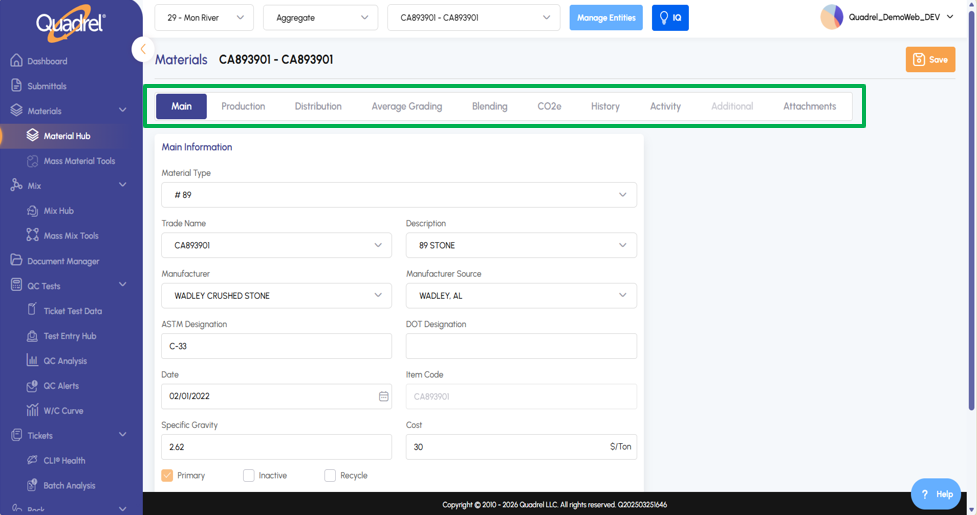Click the Manage Entities button
The width and height of the screenshot is (977, 515).
[x=606, y=17]
